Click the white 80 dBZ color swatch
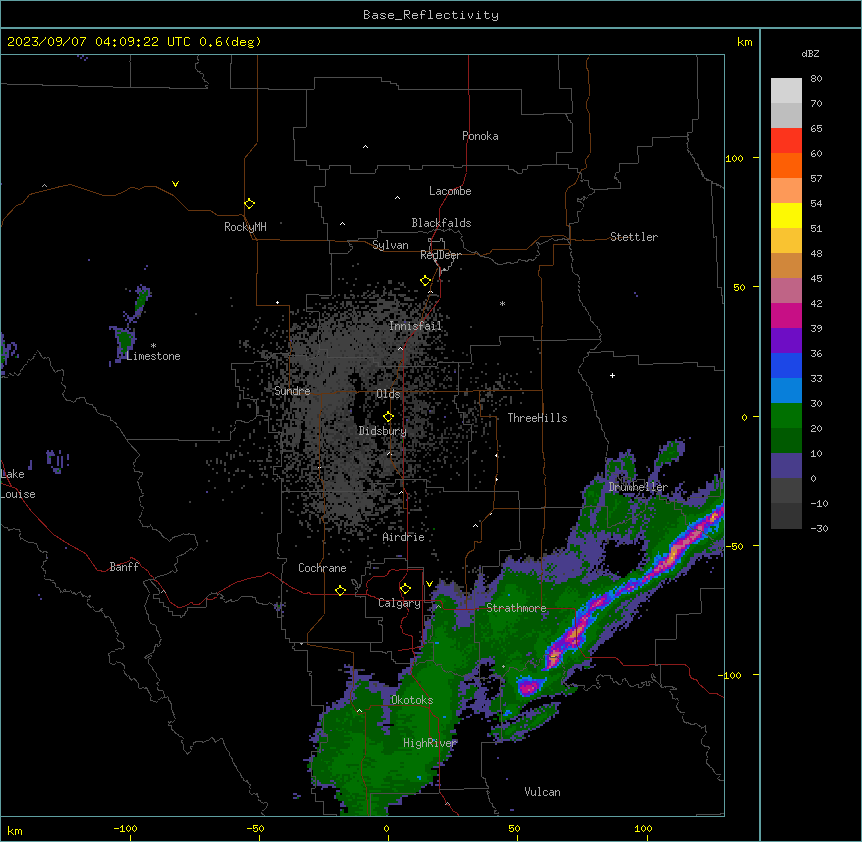862x842 pixels. click(x=786, y=90)
